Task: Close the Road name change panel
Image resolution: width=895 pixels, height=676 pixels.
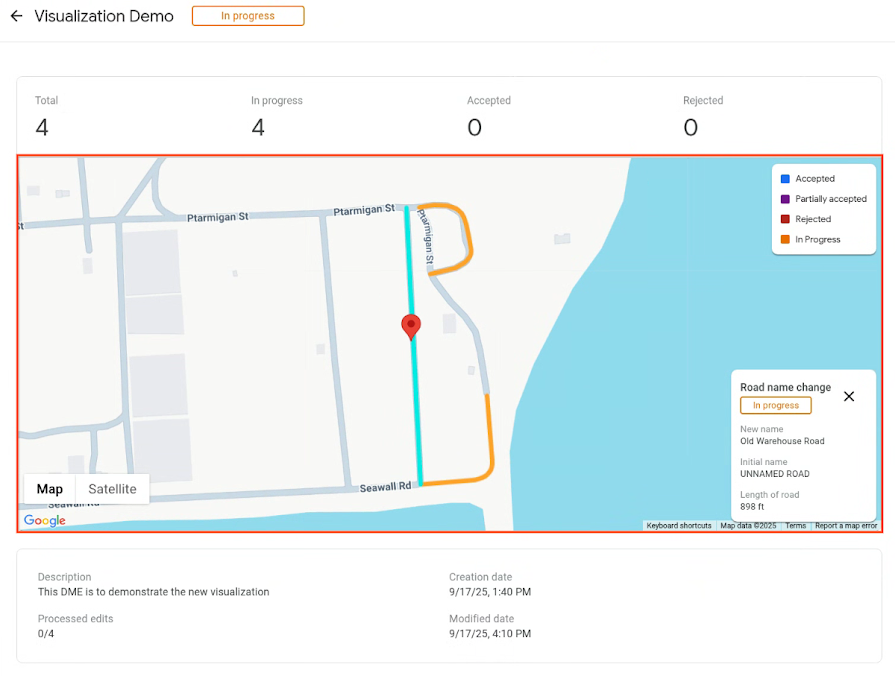Action: (849, 396)
